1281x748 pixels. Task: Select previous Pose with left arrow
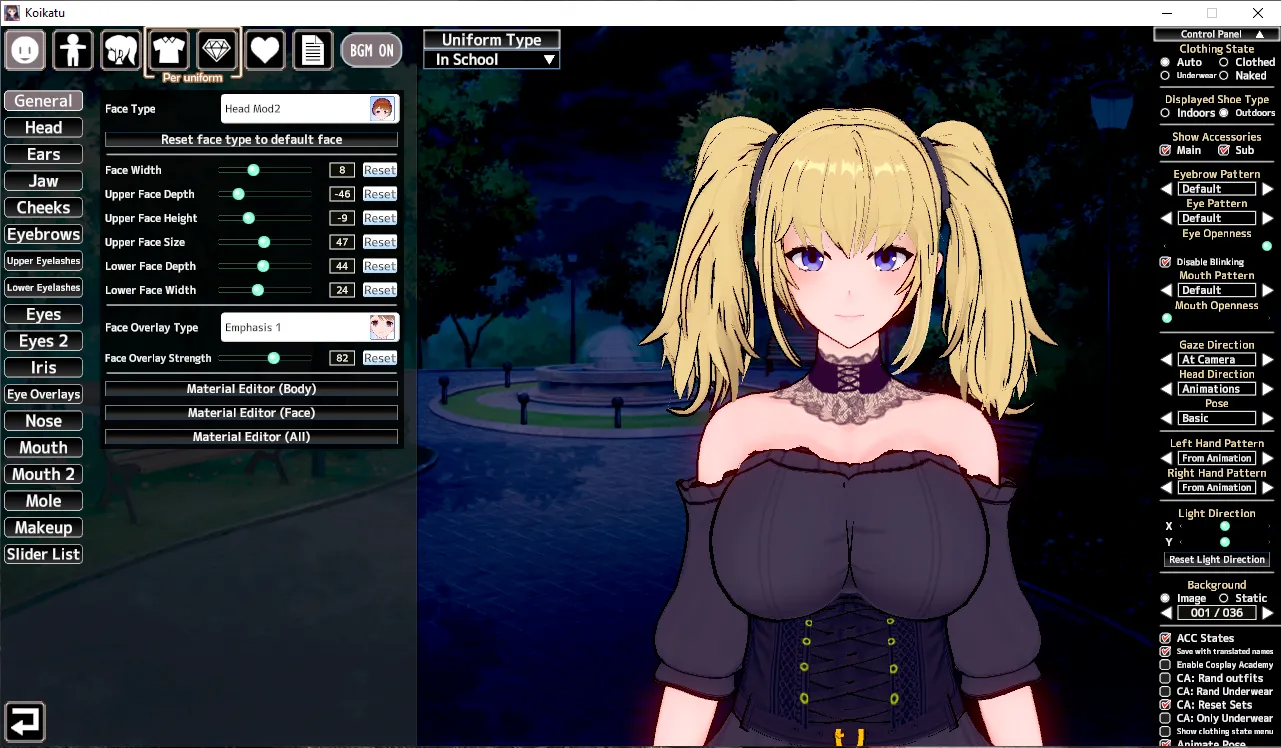(x=1166, y=418)
